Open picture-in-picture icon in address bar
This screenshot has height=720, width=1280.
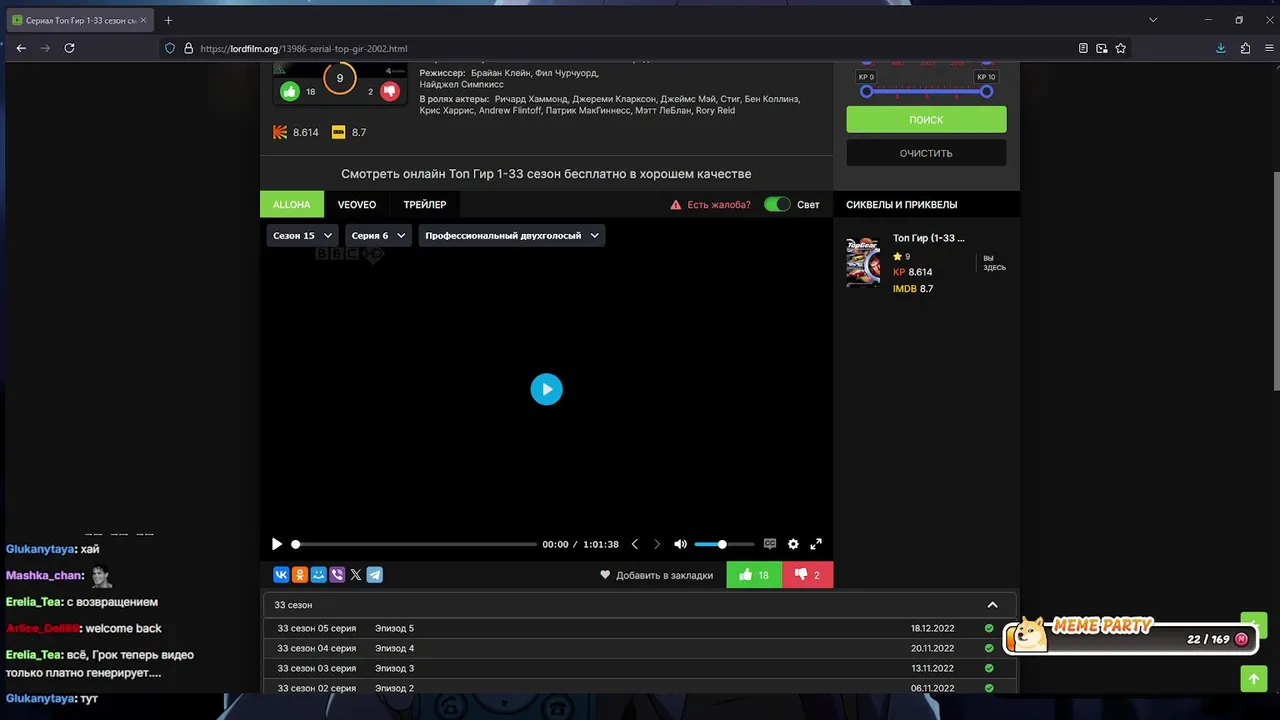1102,48
